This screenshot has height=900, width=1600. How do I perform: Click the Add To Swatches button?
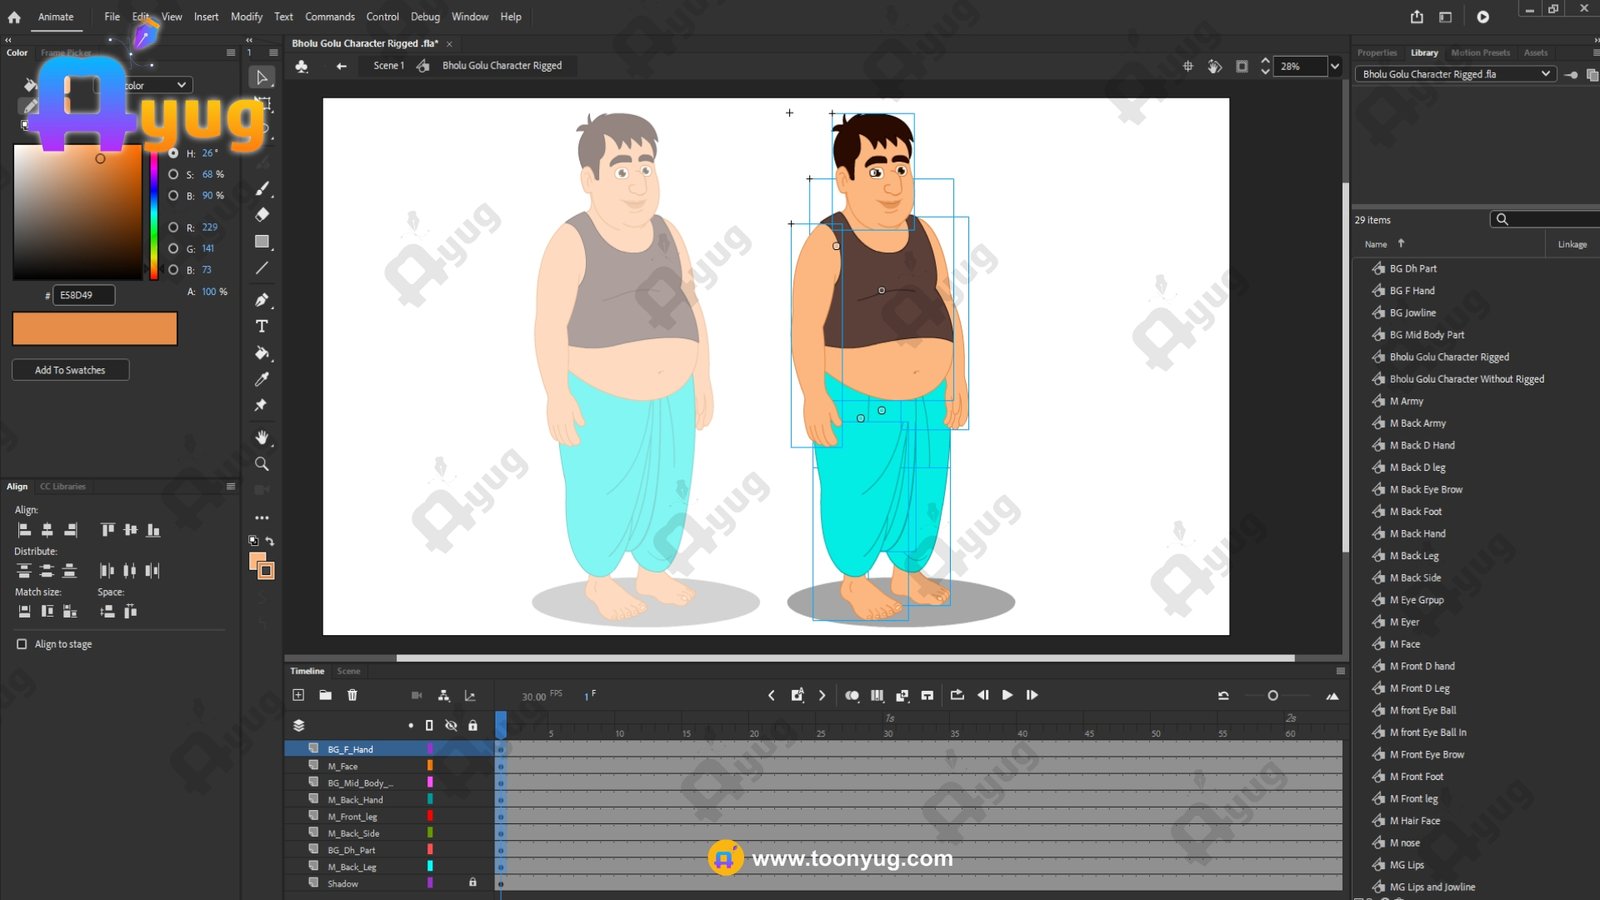70,370
